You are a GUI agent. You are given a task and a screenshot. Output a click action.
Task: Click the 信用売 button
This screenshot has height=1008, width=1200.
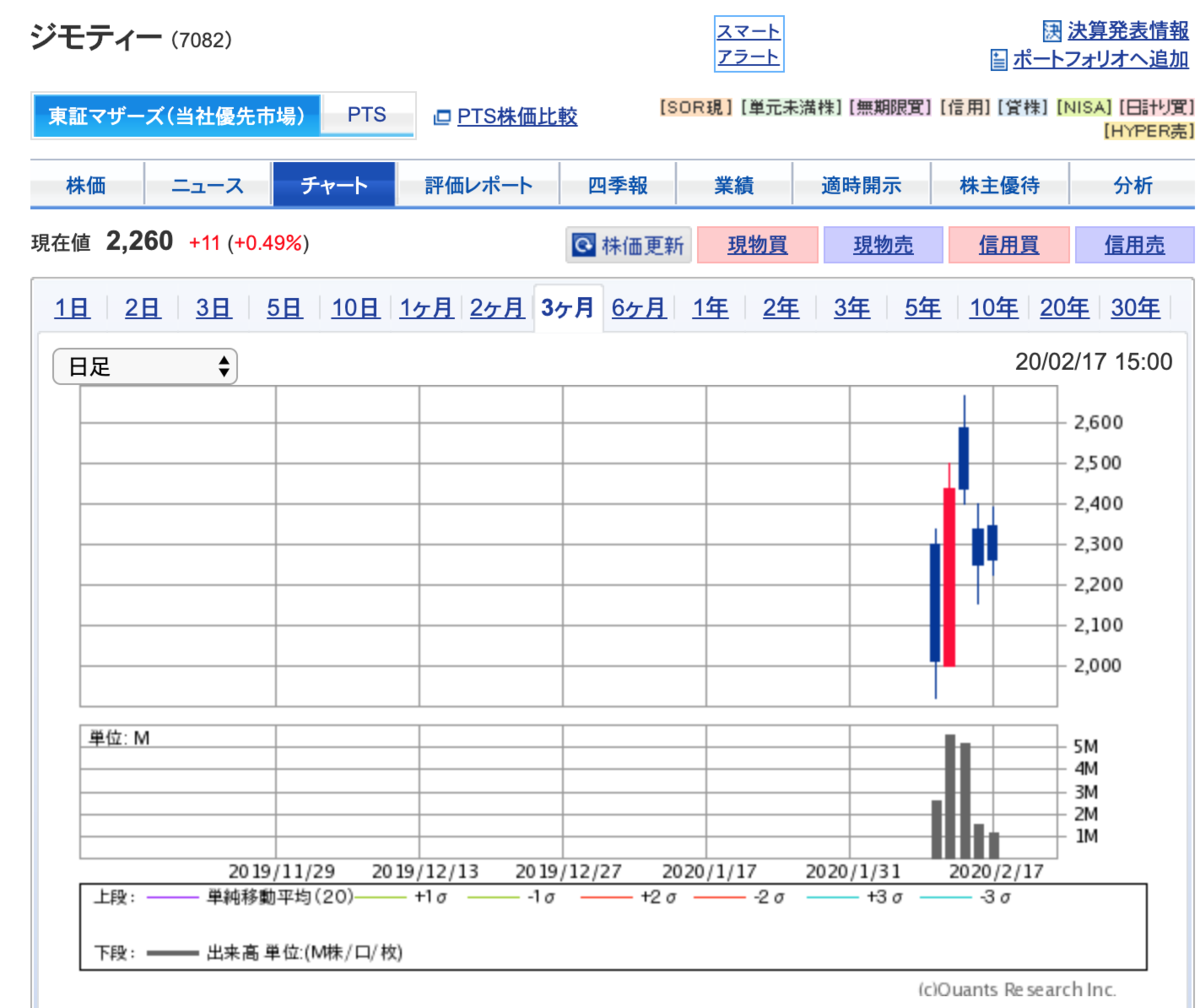[x=1134, y=245]
